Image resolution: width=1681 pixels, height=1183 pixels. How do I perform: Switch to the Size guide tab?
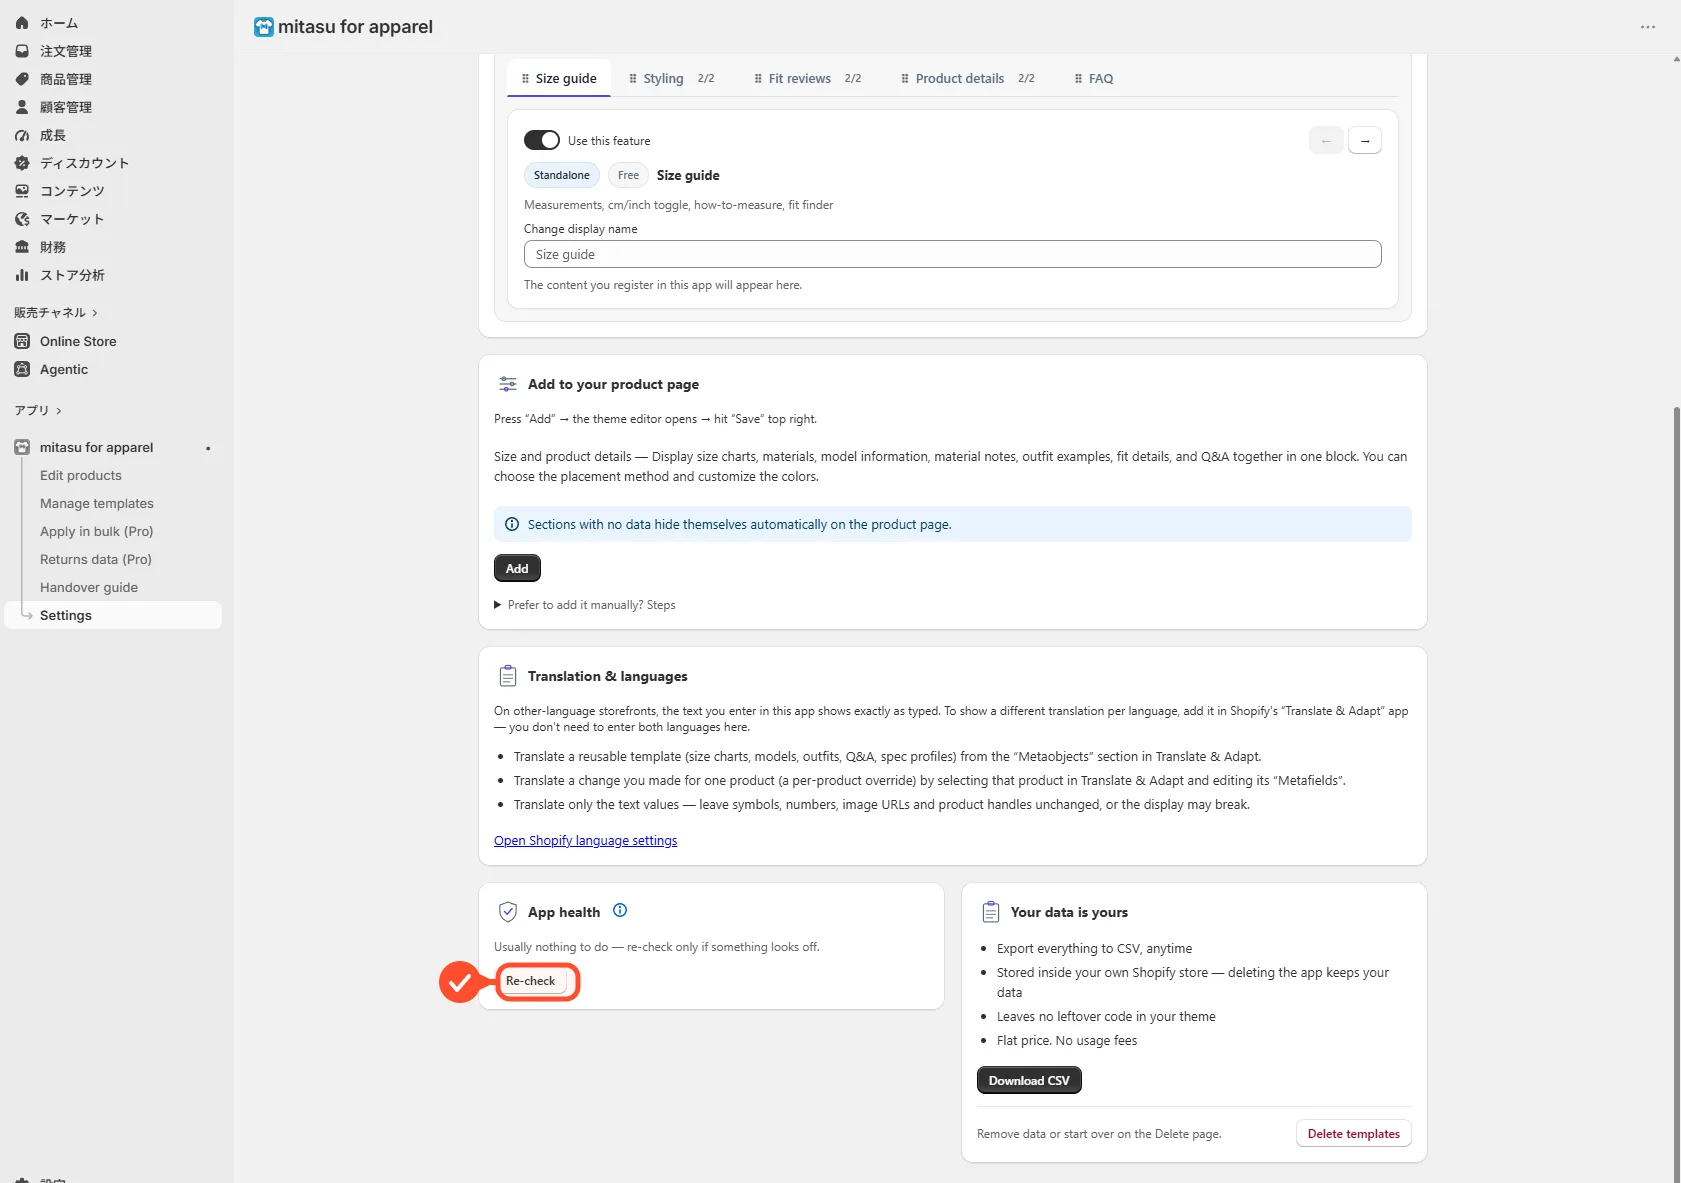point(559,78)
